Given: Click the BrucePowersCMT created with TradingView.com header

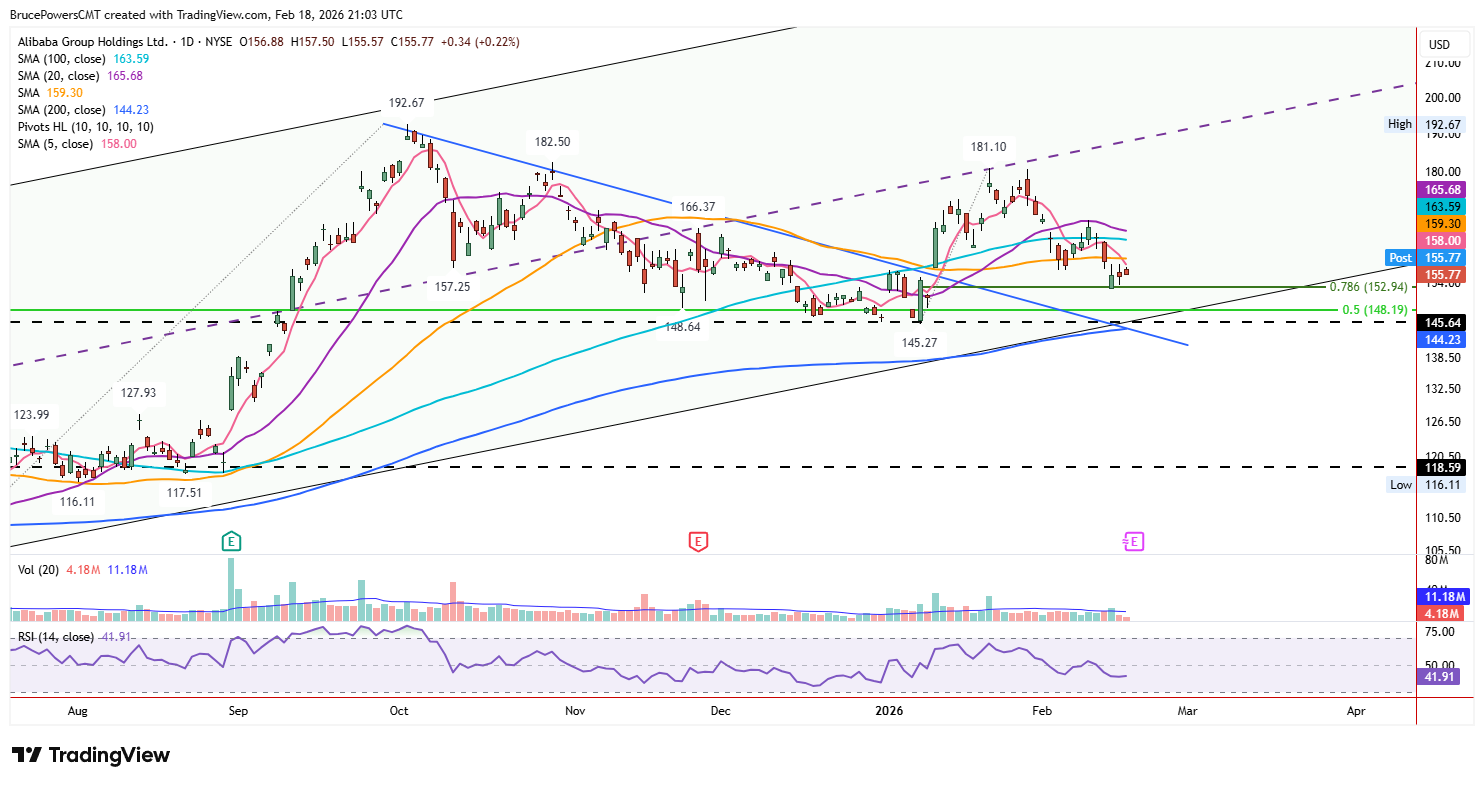Looking at the screenshot, I should pyautogui.click(x=206, y=15).
